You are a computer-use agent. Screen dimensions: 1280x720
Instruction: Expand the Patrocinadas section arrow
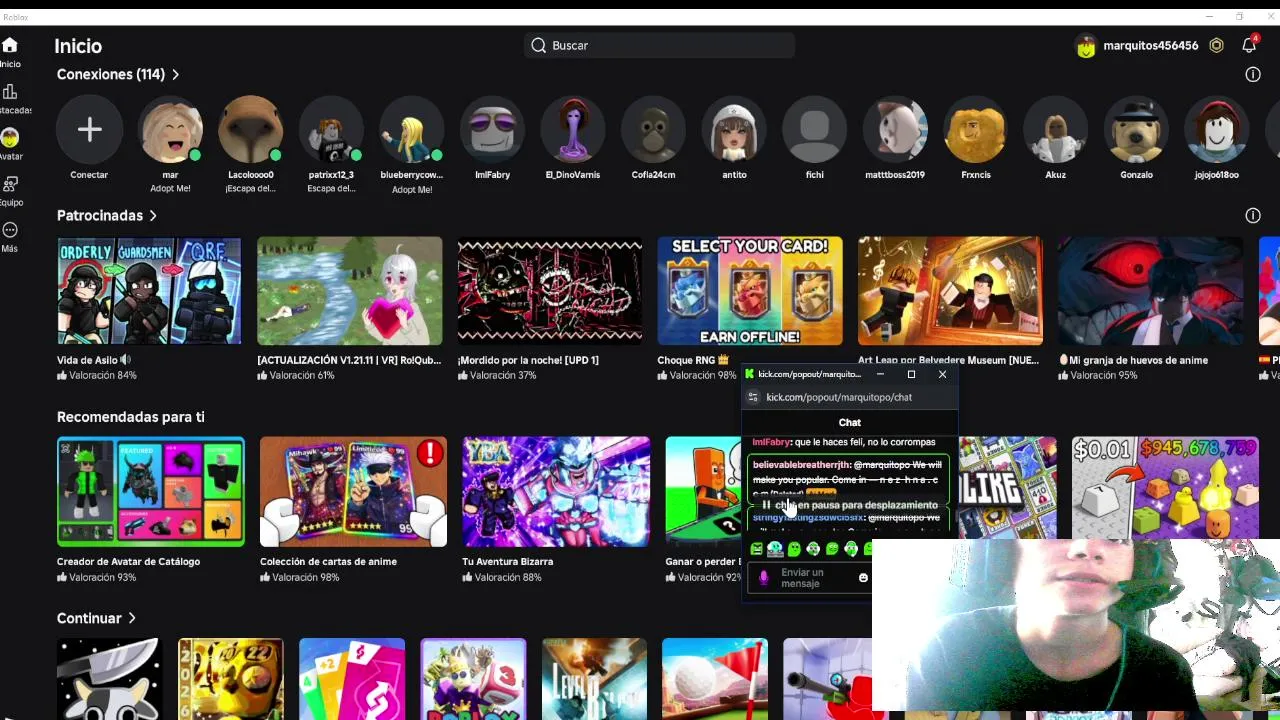click(x=153, y=215)
